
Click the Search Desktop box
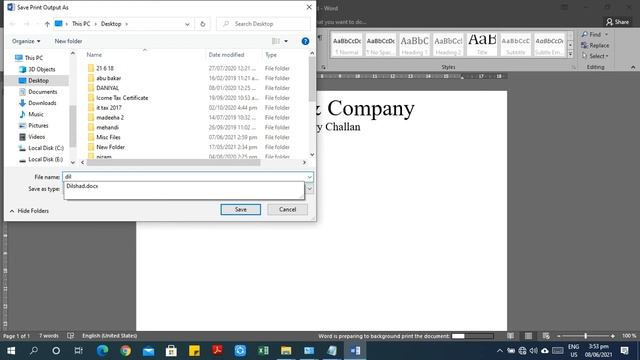(x=263, y=24)
